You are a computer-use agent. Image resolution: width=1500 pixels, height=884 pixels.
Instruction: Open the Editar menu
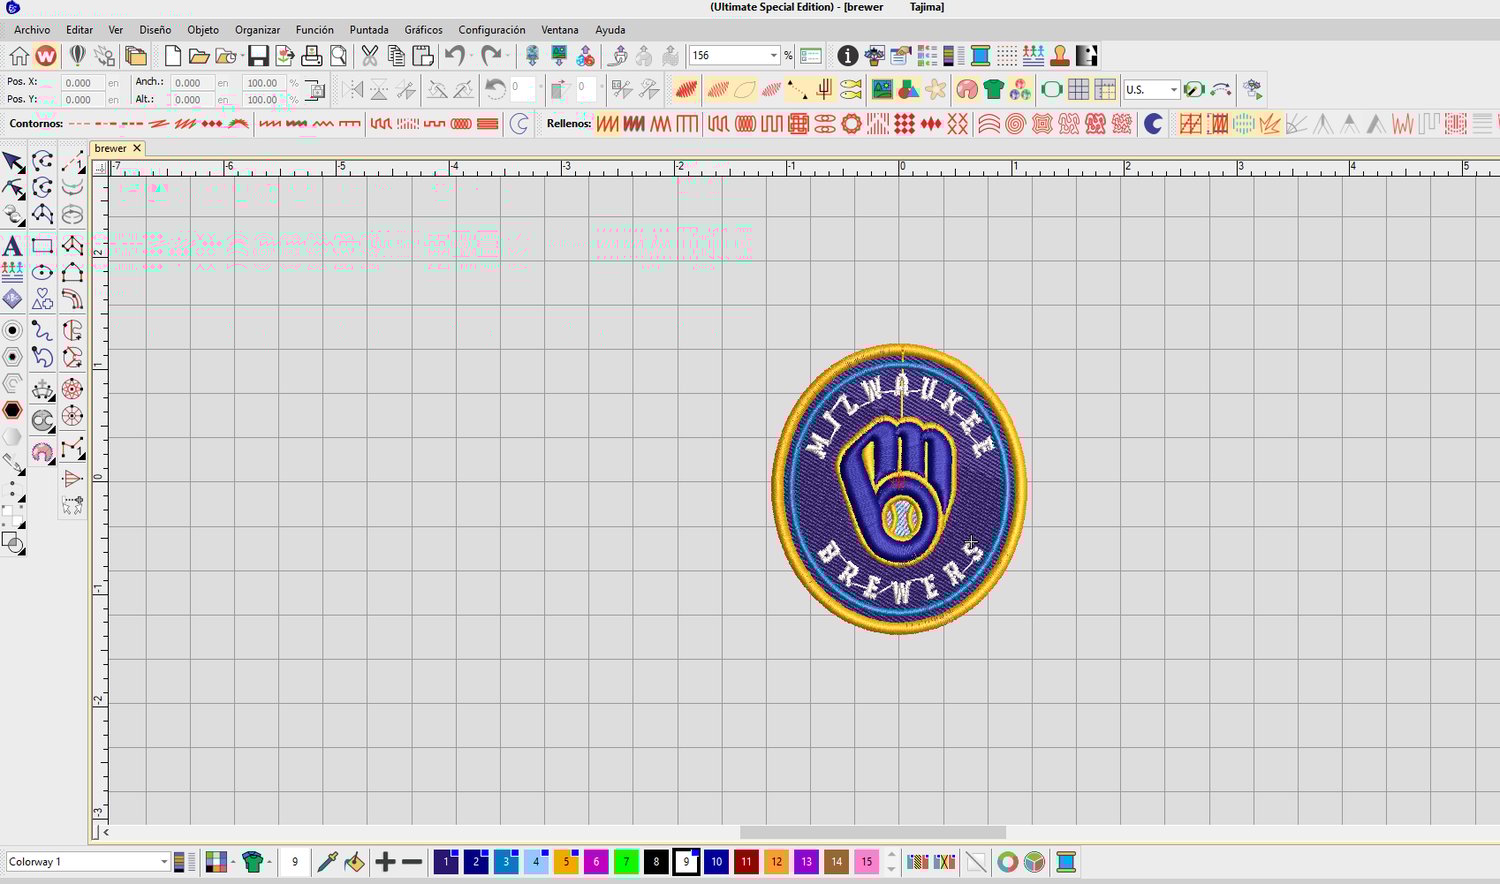click(80, 30)
